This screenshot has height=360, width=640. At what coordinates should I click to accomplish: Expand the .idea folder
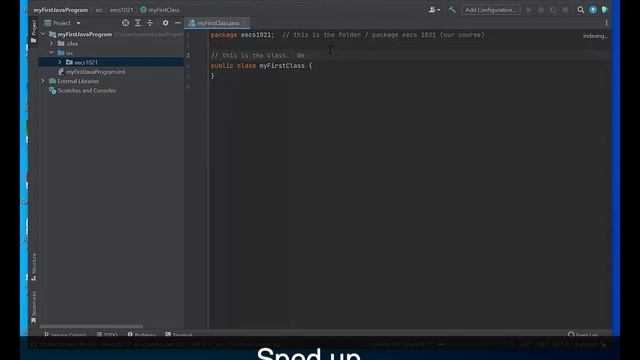click(x=51, y=43)
